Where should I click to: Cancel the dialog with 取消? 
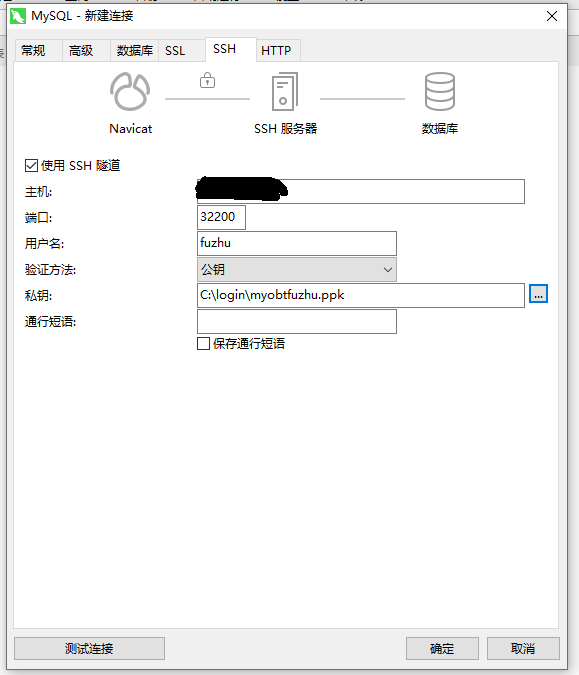click(523, 648)
